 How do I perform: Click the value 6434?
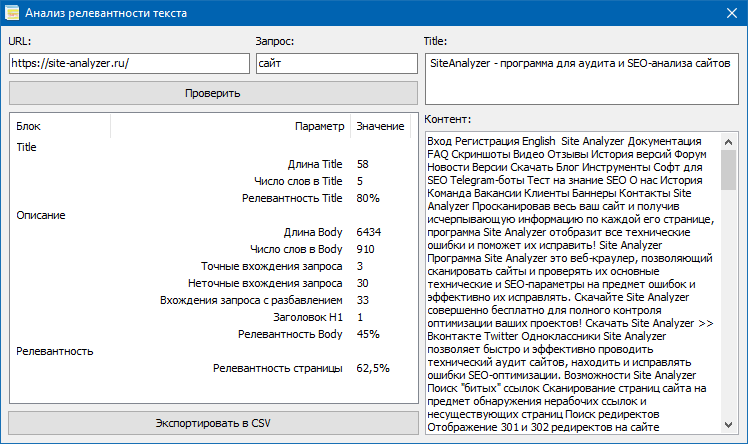coord(369,232)
